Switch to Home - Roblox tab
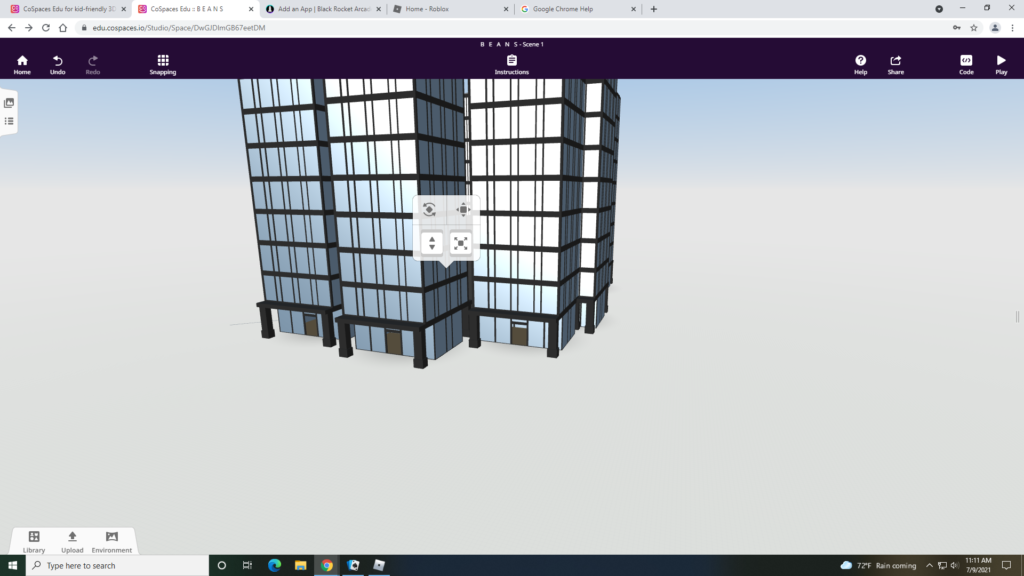The image size is (1024, 576). (x=449, y=9)
